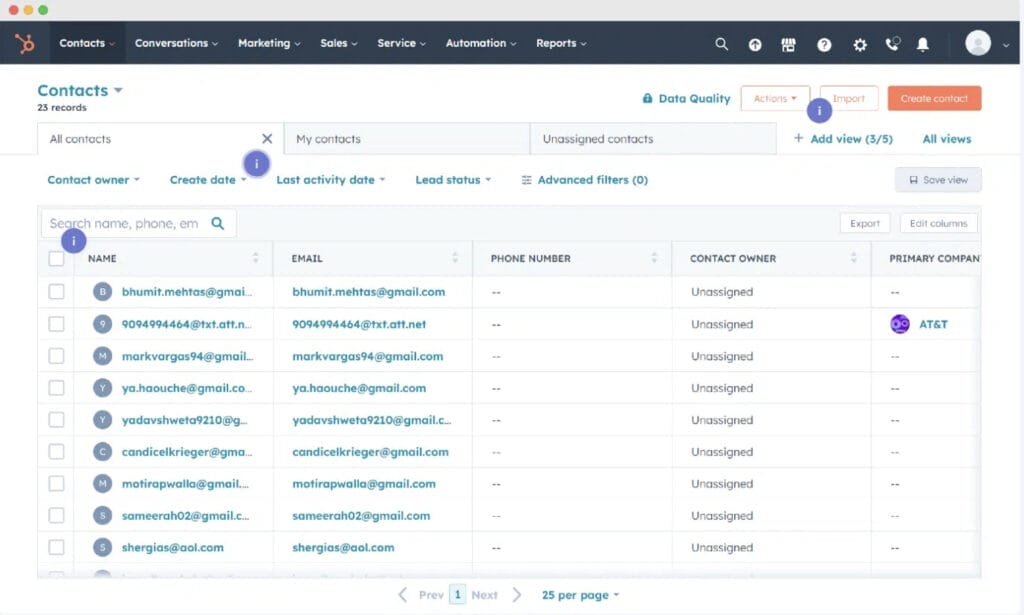Open the Marketing menu
The image size is (1024, 615).
[x=269, y=43]
